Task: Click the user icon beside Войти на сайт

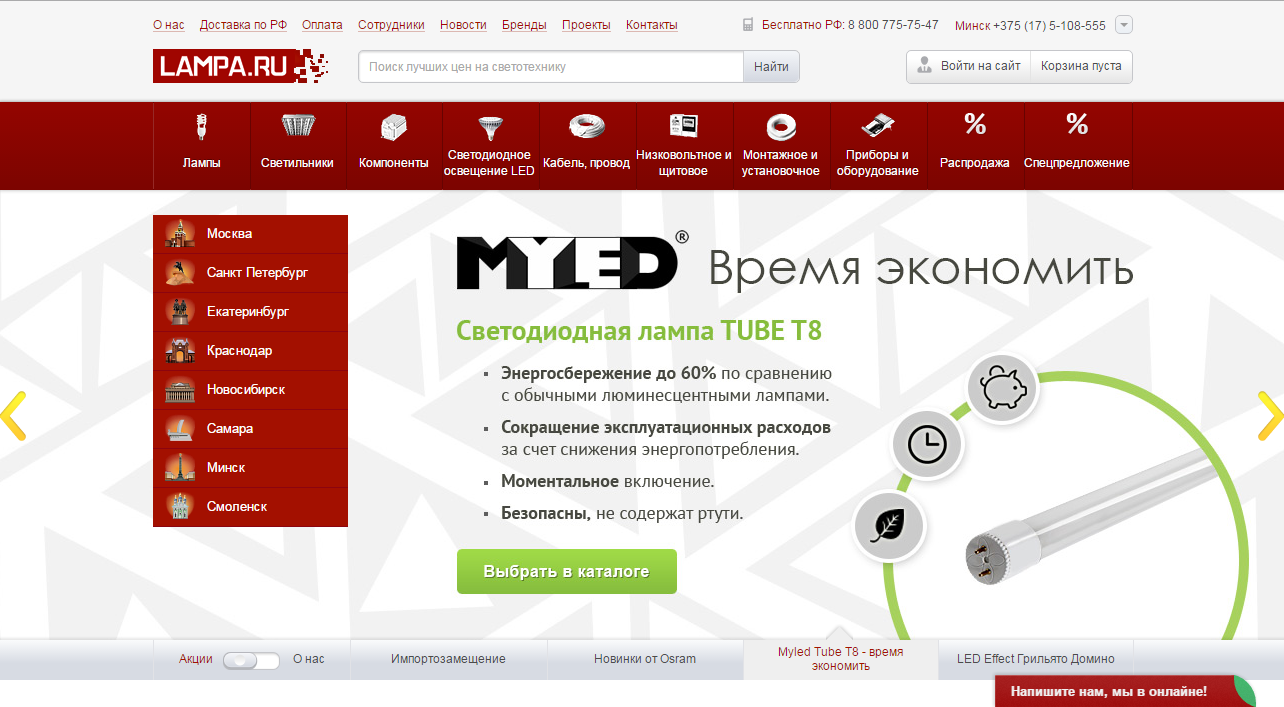Action: (x=925, y=66)
